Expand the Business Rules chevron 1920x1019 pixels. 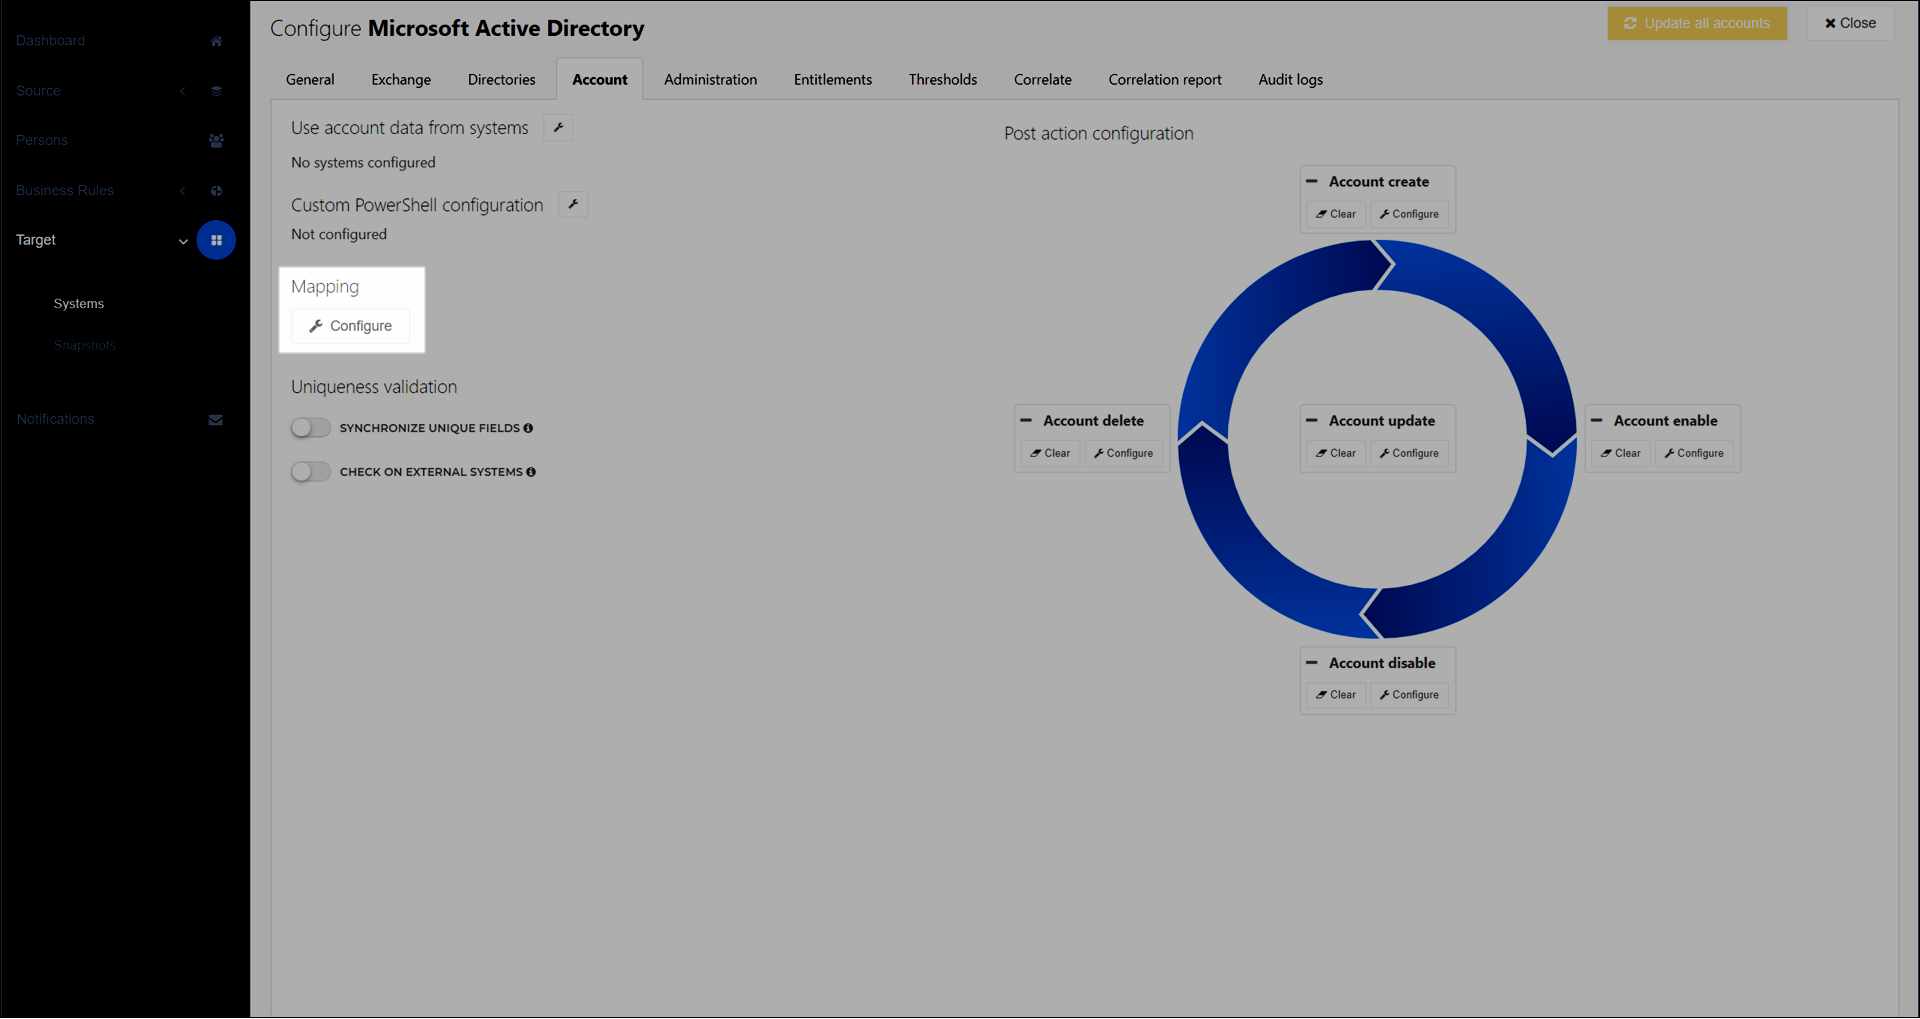pyautogui.click(x=183, y=191)
